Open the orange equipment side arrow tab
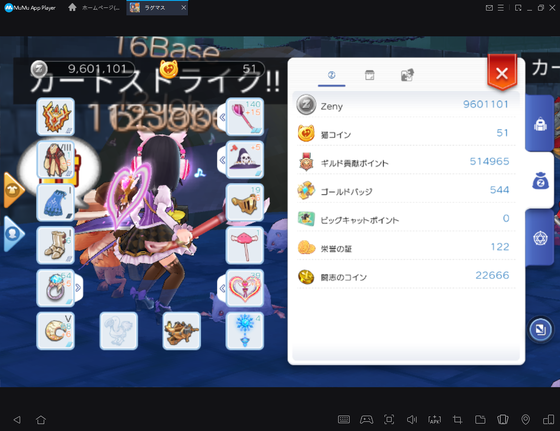560x431 pixels. [x=14, y=190]
